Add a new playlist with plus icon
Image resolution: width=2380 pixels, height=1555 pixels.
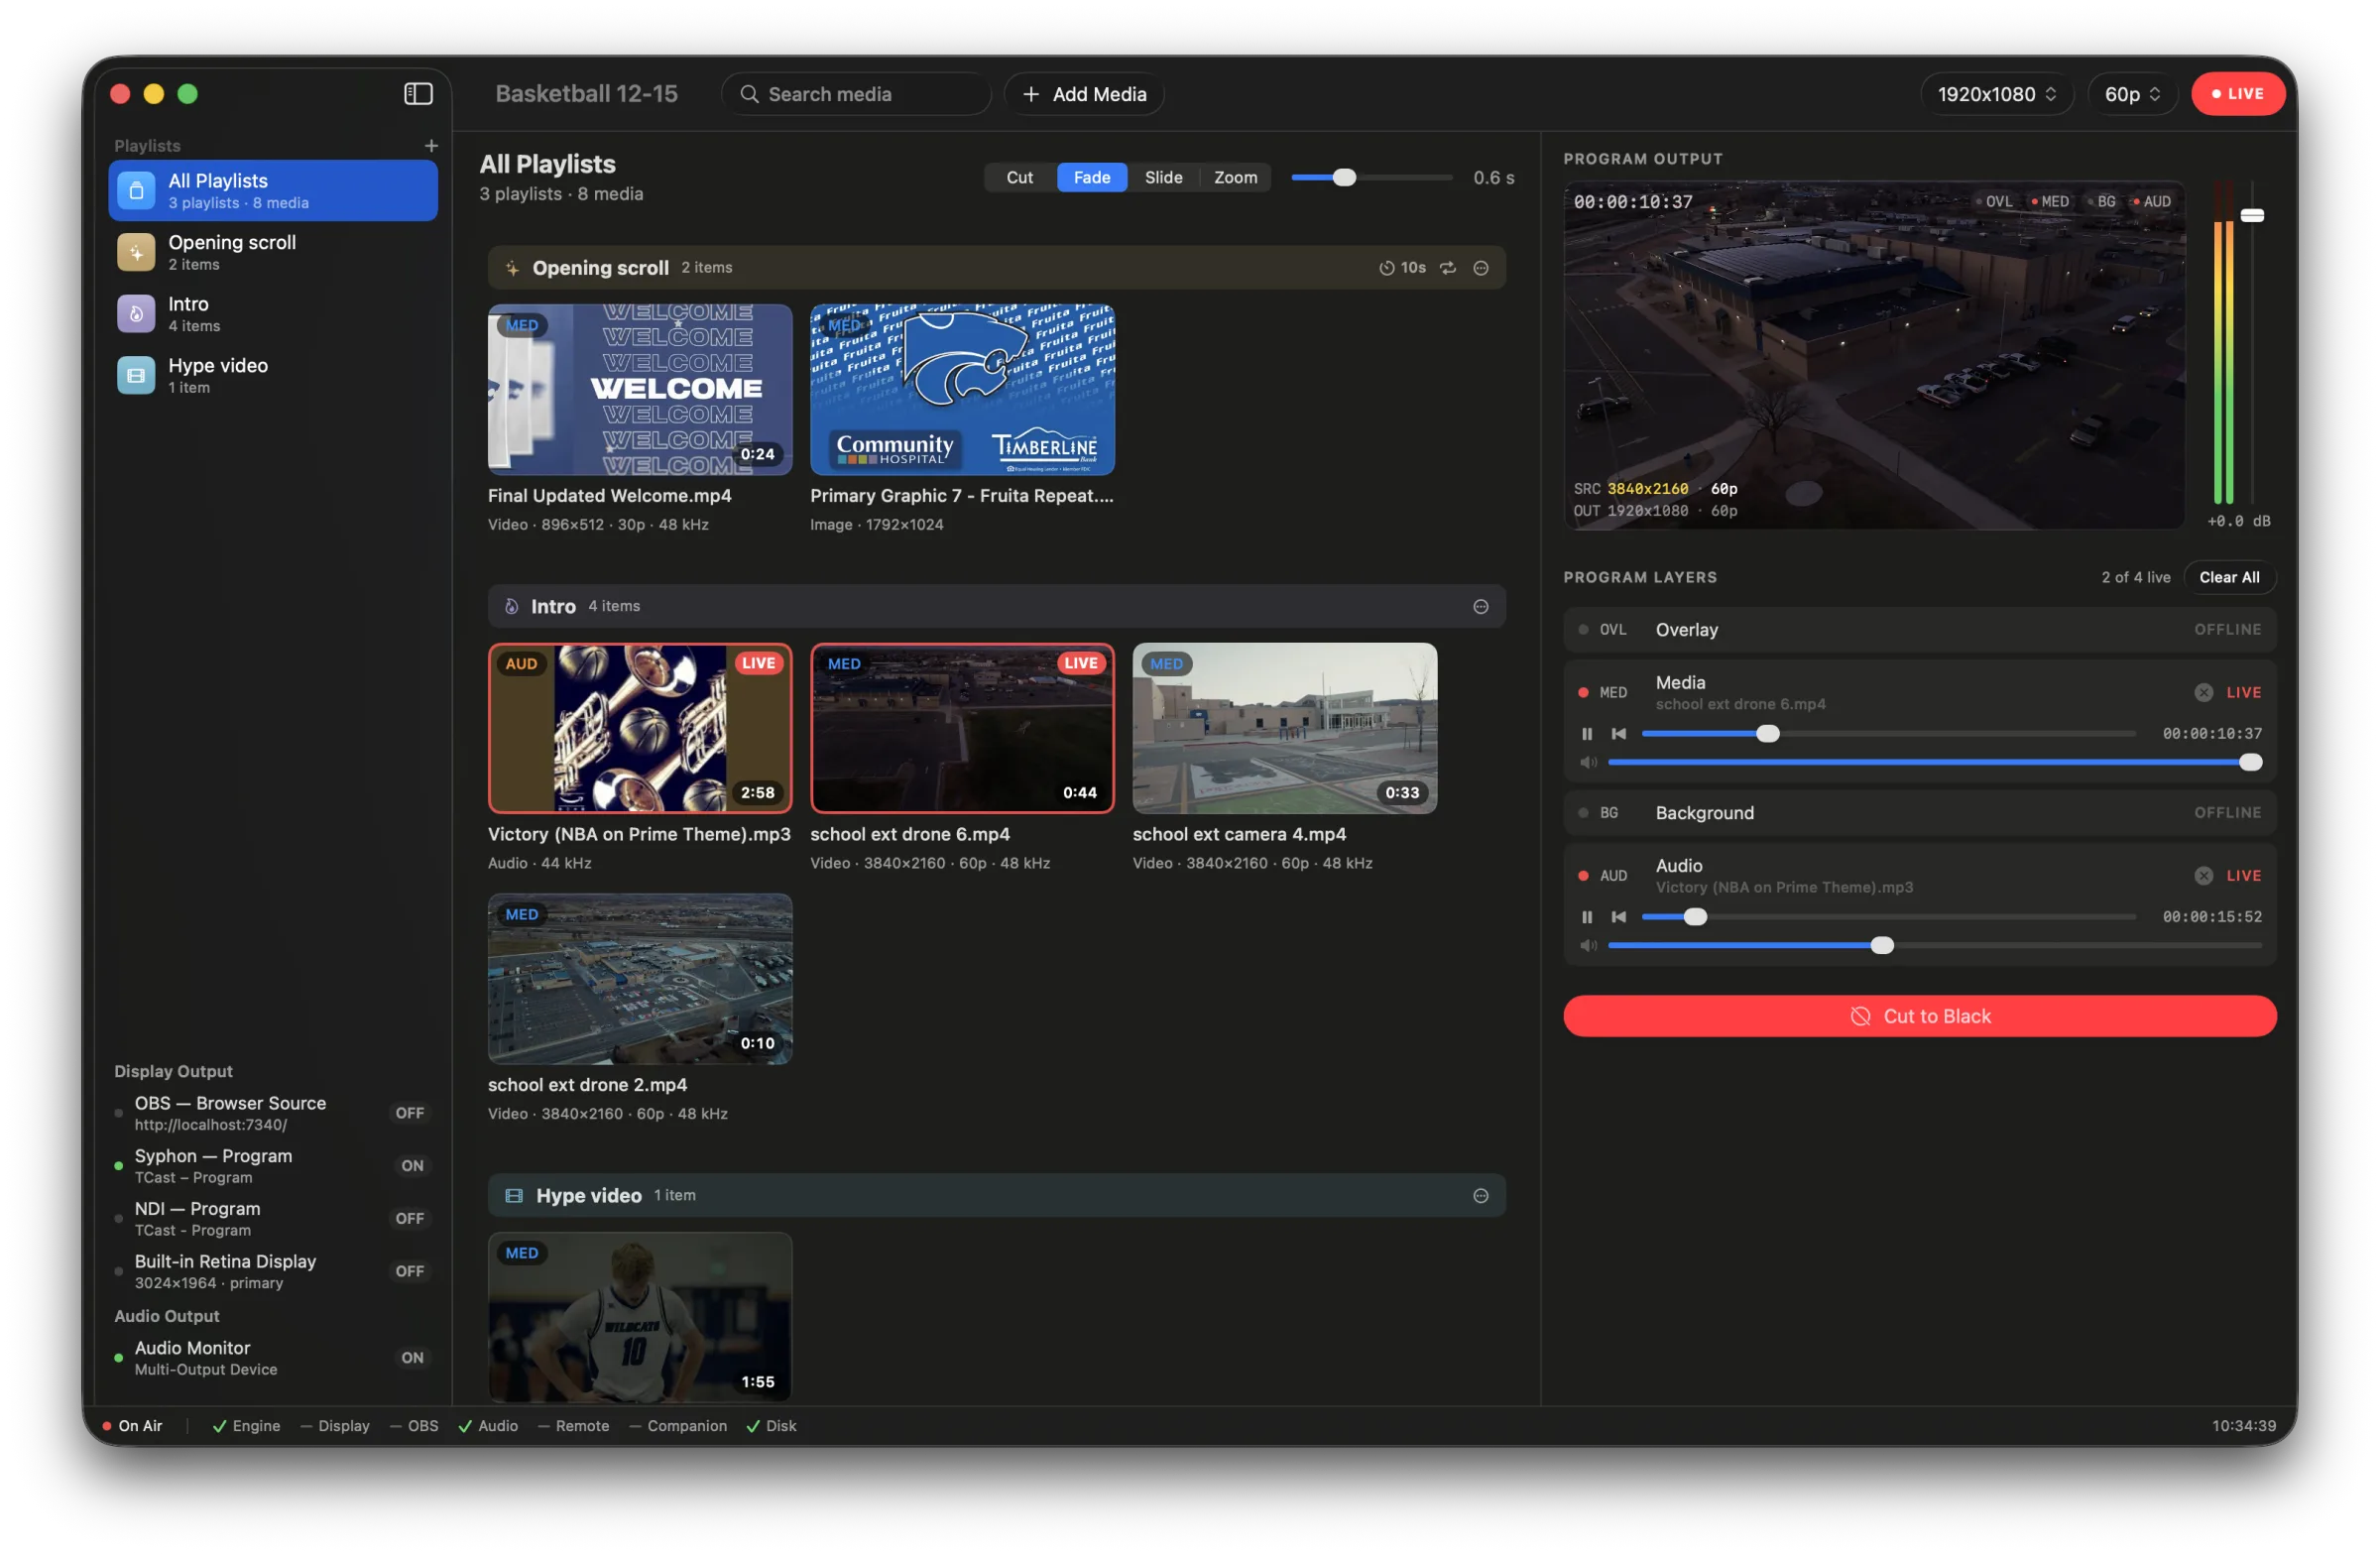click(x=431, y=146)
